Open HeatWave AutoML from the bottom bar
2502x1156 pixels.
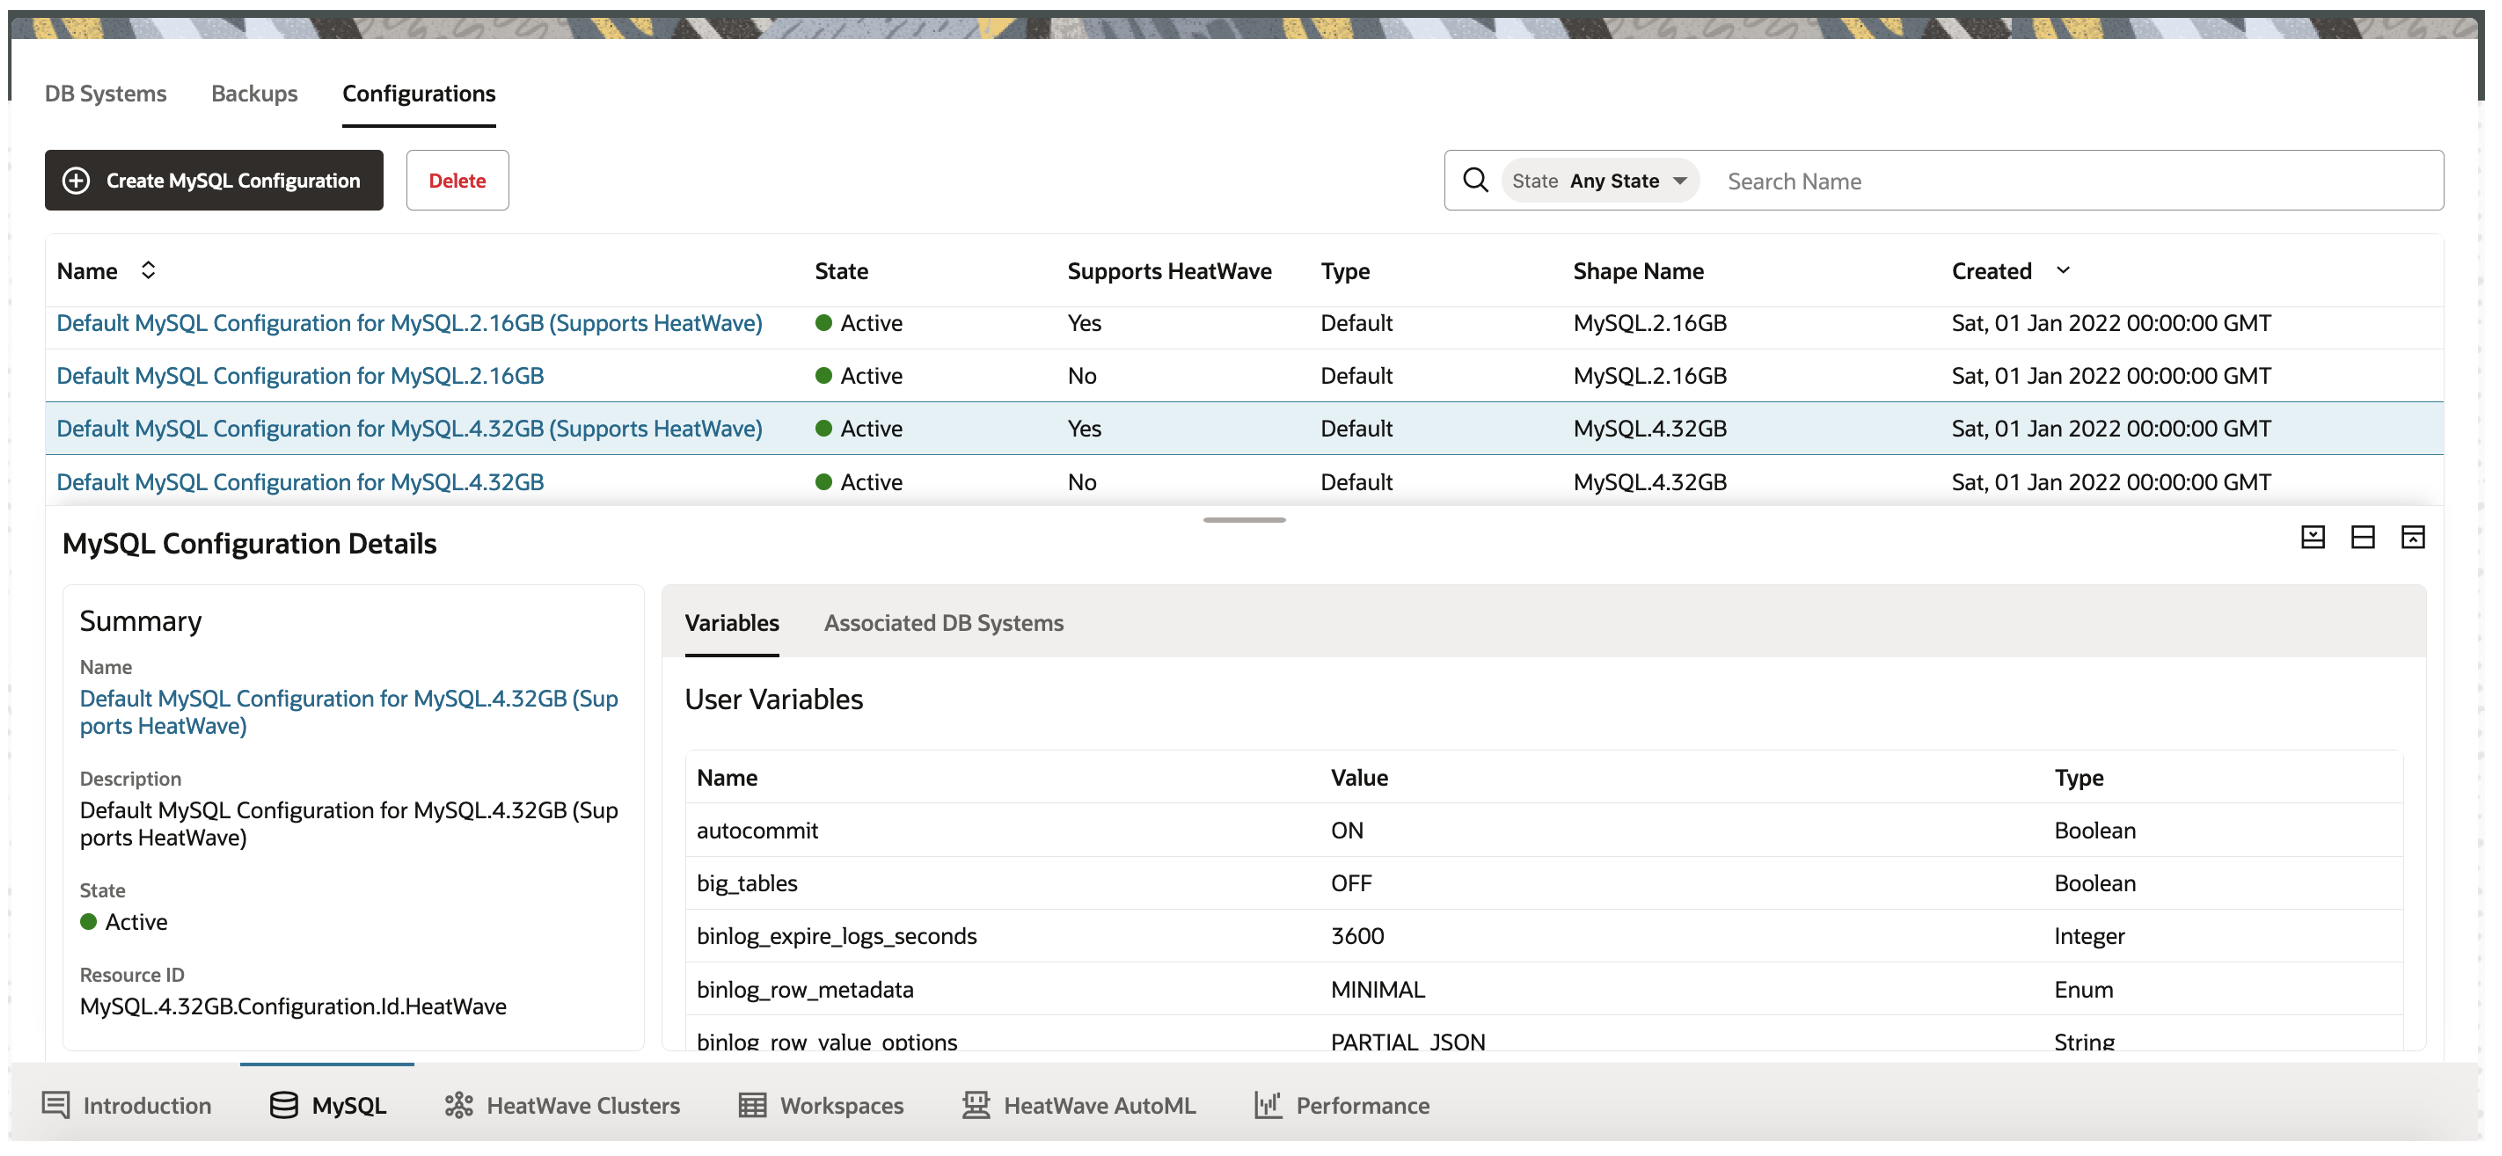[x=976, y=1105]
